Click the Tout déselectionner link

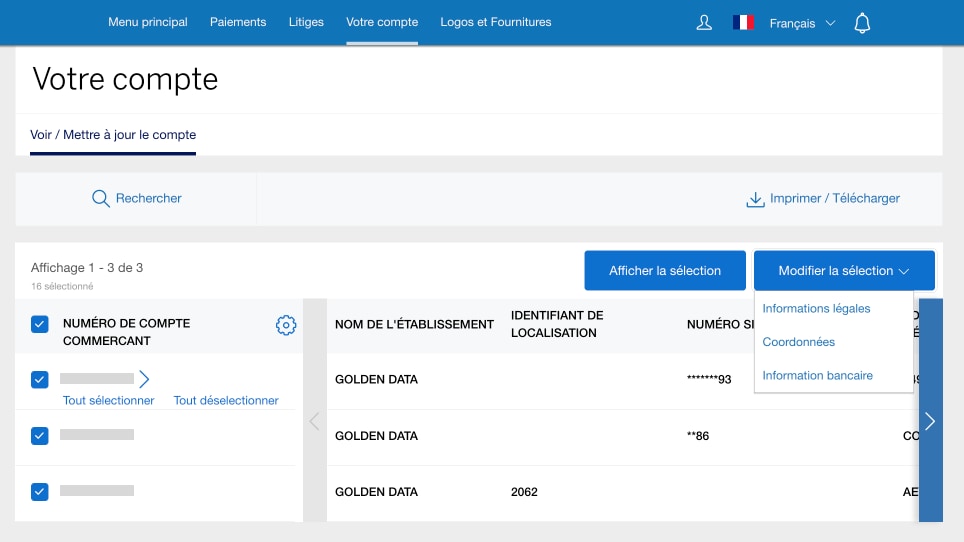click(226, 401)
